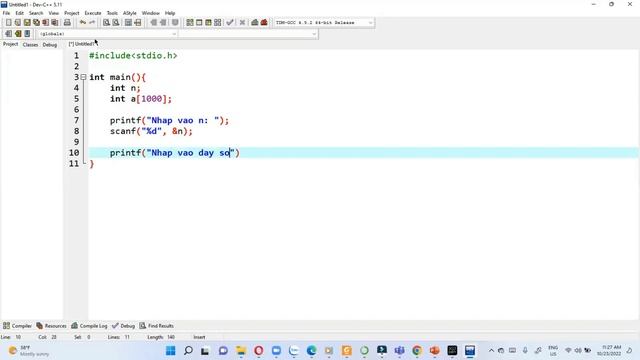Open the File menu
The height and width of the screenshot is (360, 640).
point(6,13)
